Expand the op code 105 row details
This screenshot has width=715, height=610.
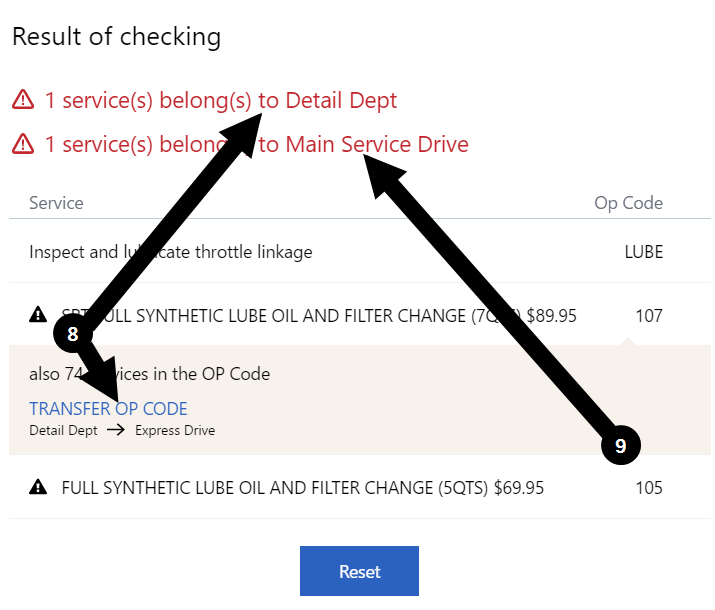coord(649,487)
